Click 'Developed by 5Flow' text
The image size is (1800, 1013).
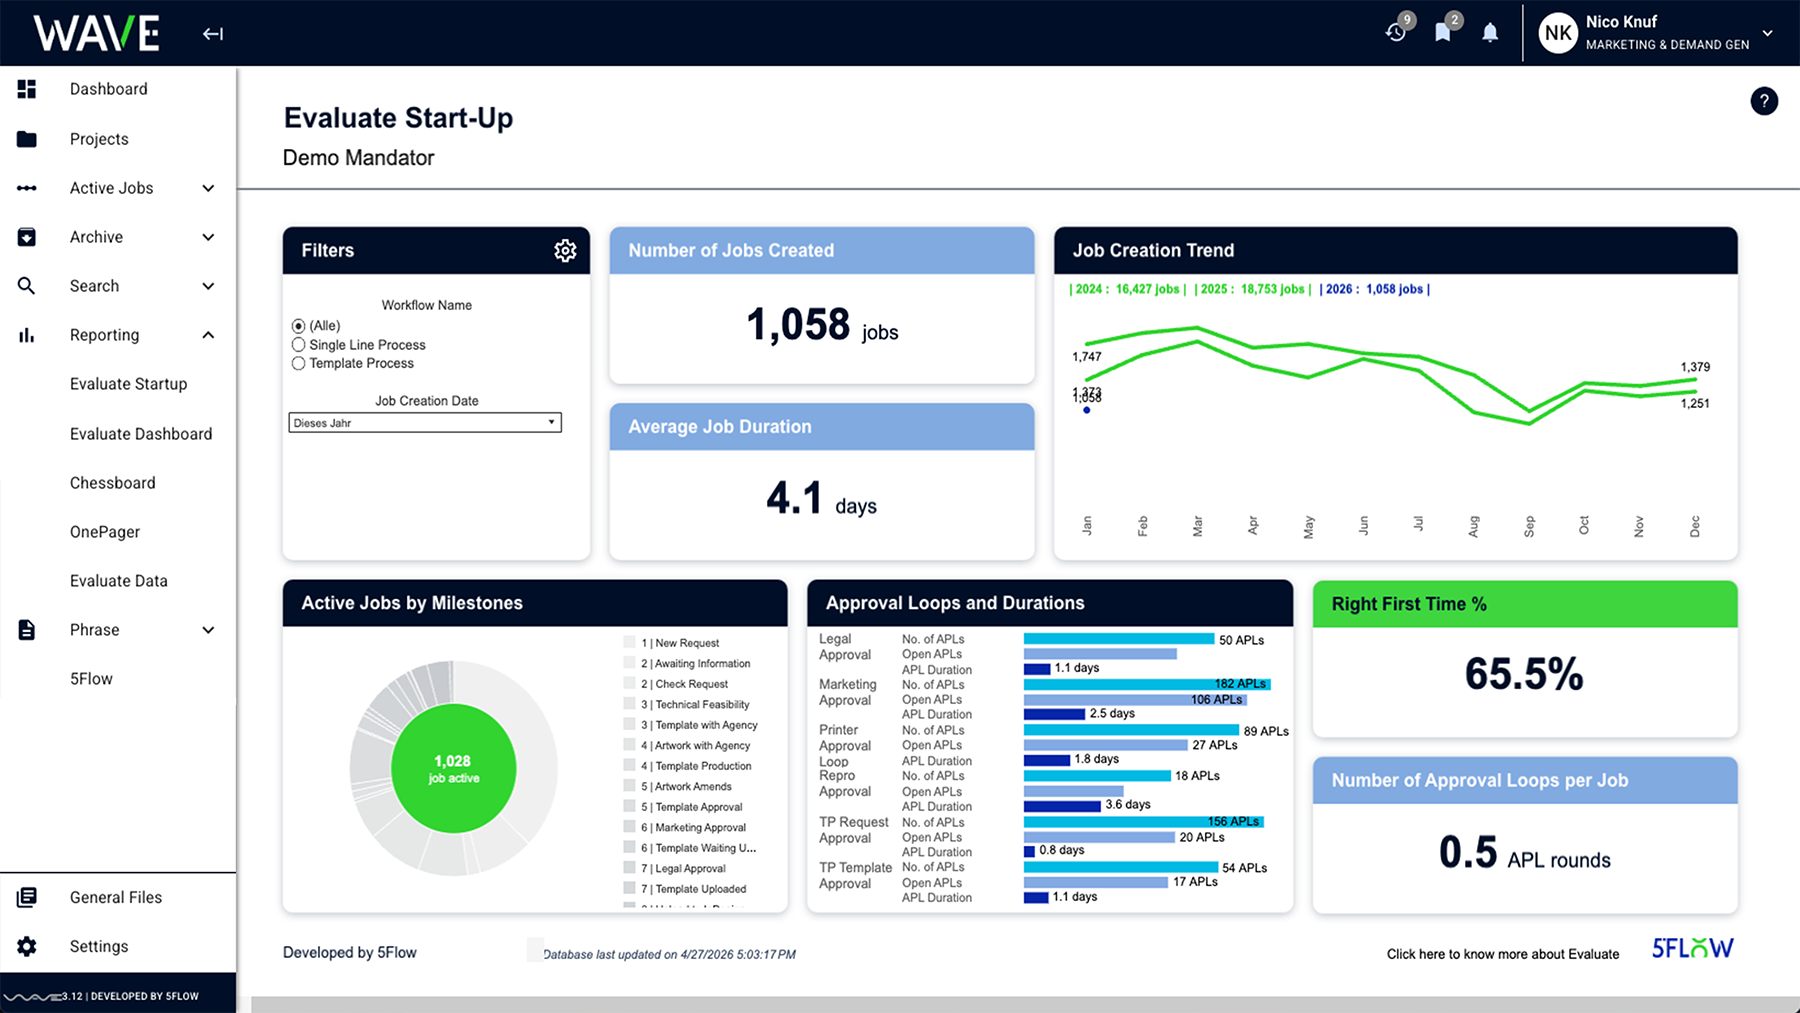[x=350, y=952]
